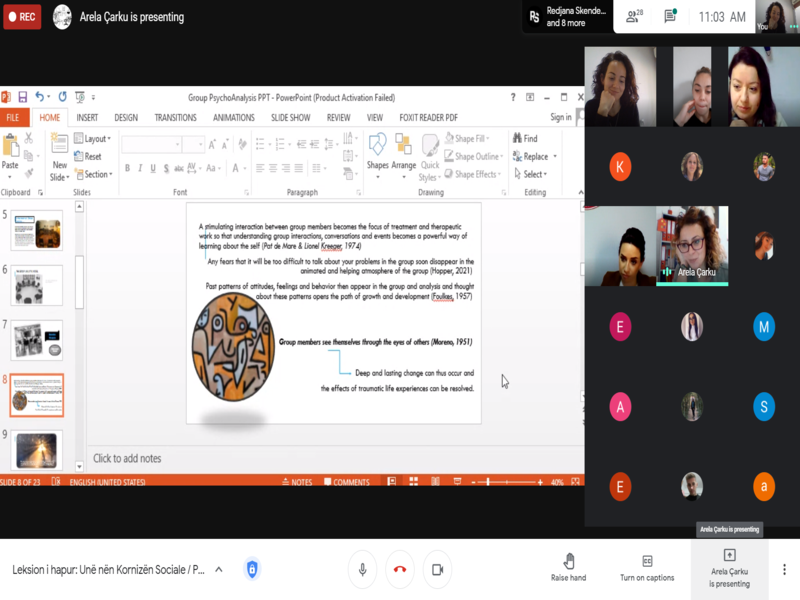The image size is (800, 600).
Task: Open the Shape Fill dropdown
Action: tap(467, 138)
